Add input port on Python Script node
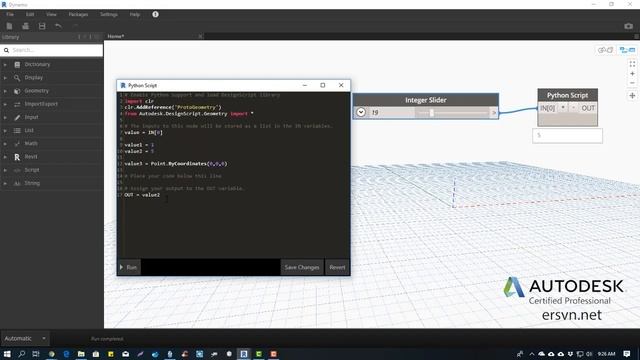 tap(563, 108)
